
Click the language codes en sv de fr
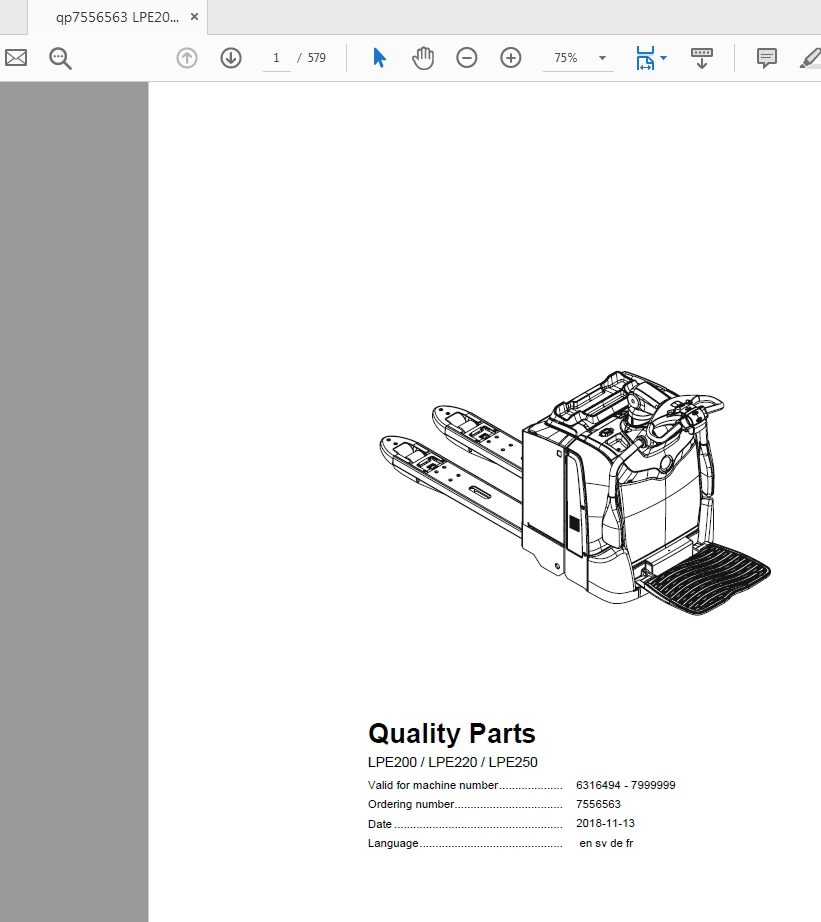tap(606, 843)
